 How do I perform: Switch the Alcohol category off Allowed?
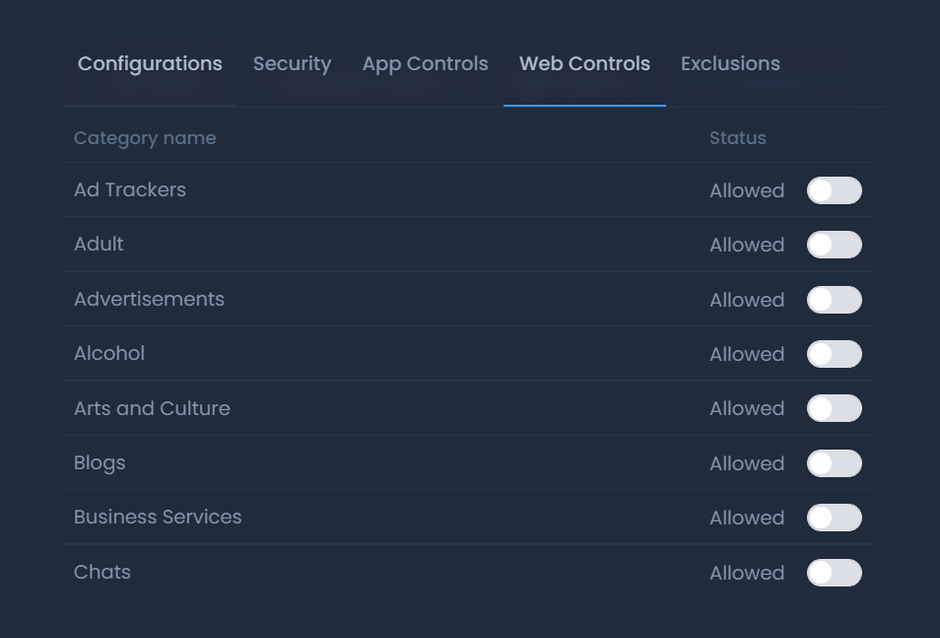[834, 353]
